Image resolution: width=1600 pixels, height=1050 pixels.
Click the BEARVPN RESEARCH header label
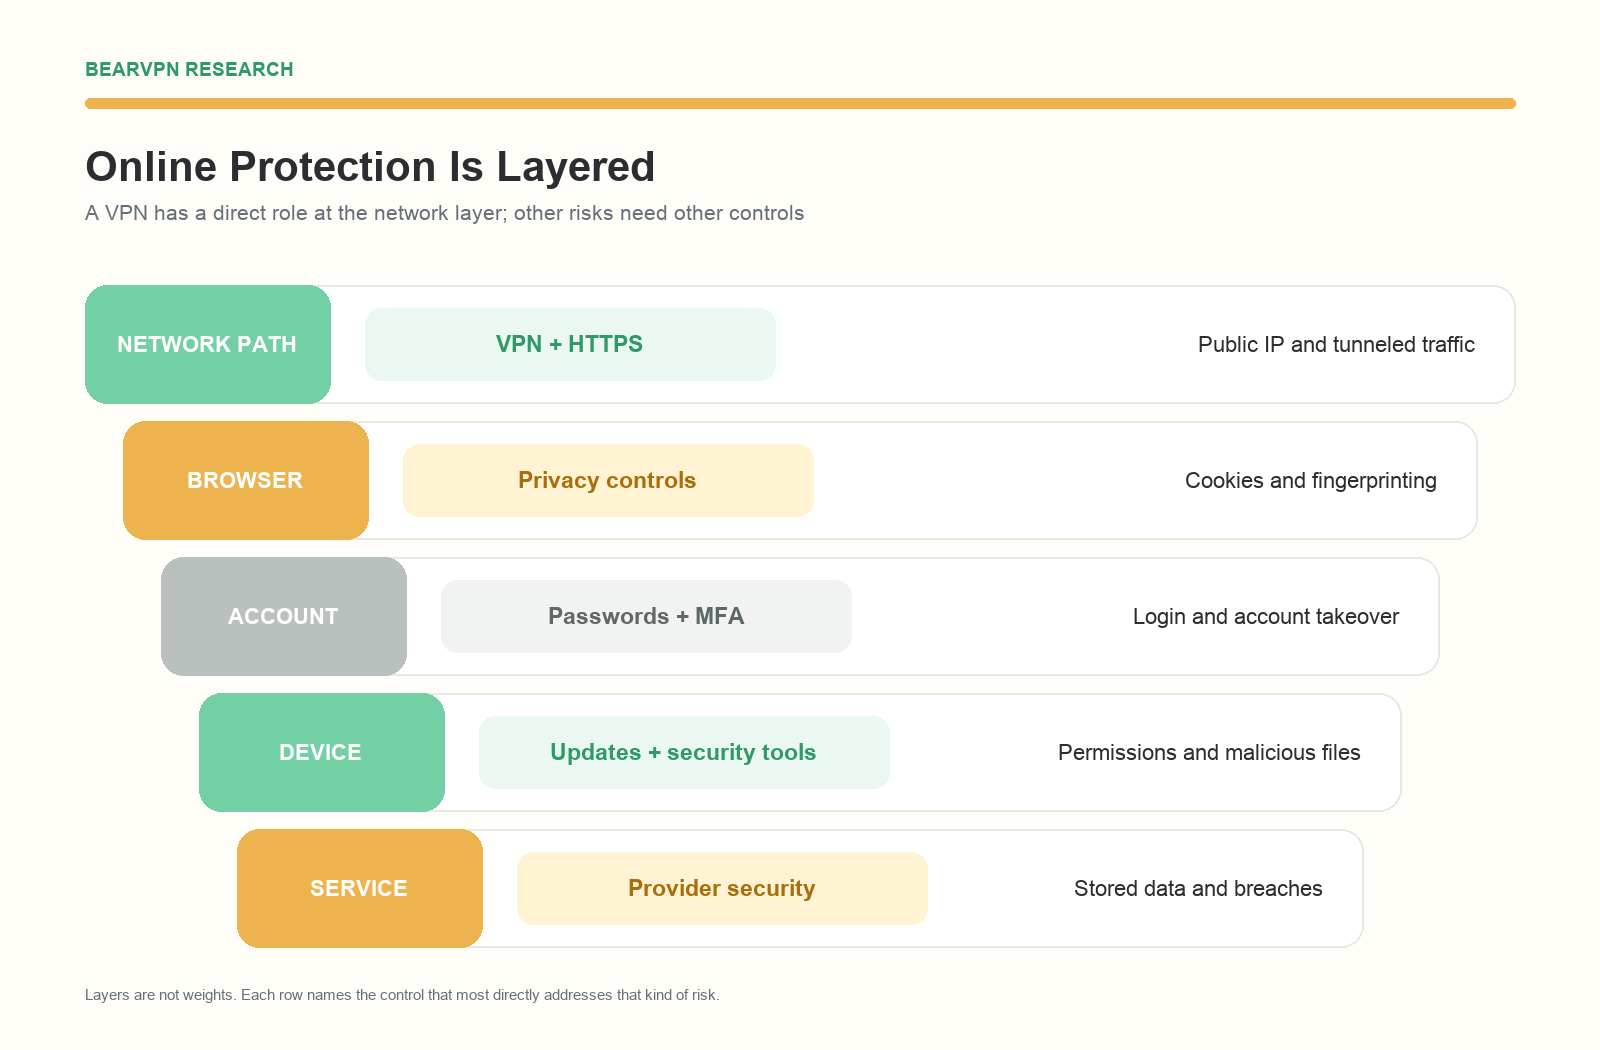tap(189, 69)
